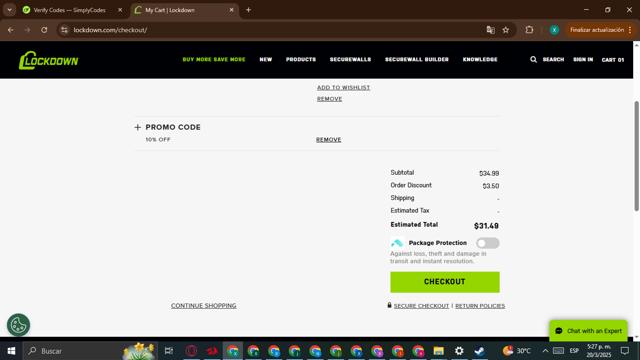640x360 pixels.
Task: Open Steam from the taskbar
Action: [x=479, y=351]
